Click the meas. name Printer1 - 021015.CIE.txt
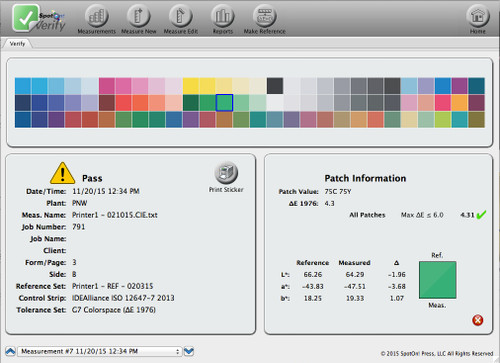 (115, 215)
